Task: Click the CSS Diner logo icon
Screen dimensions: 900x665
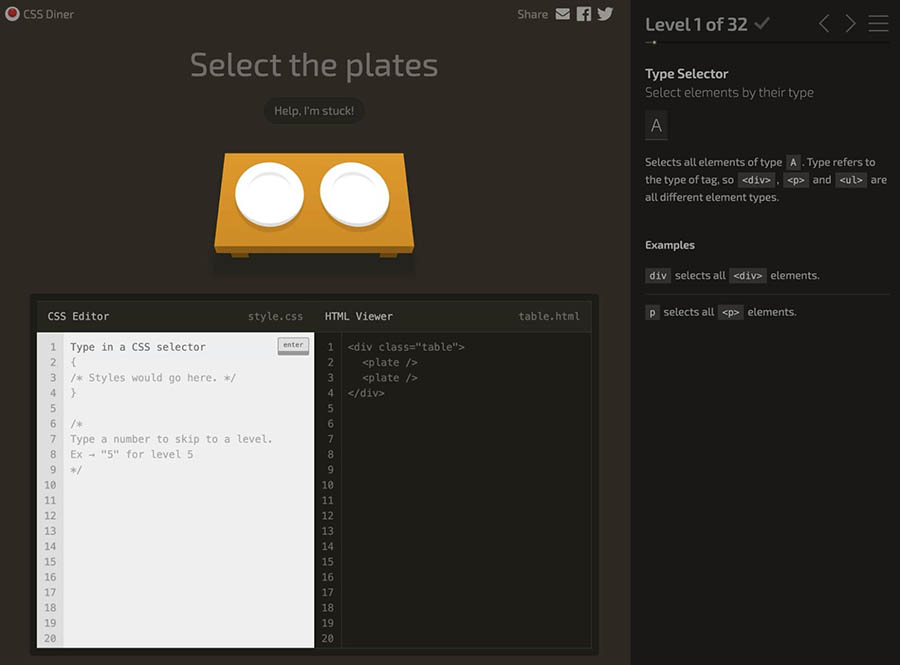Action: 12,14
